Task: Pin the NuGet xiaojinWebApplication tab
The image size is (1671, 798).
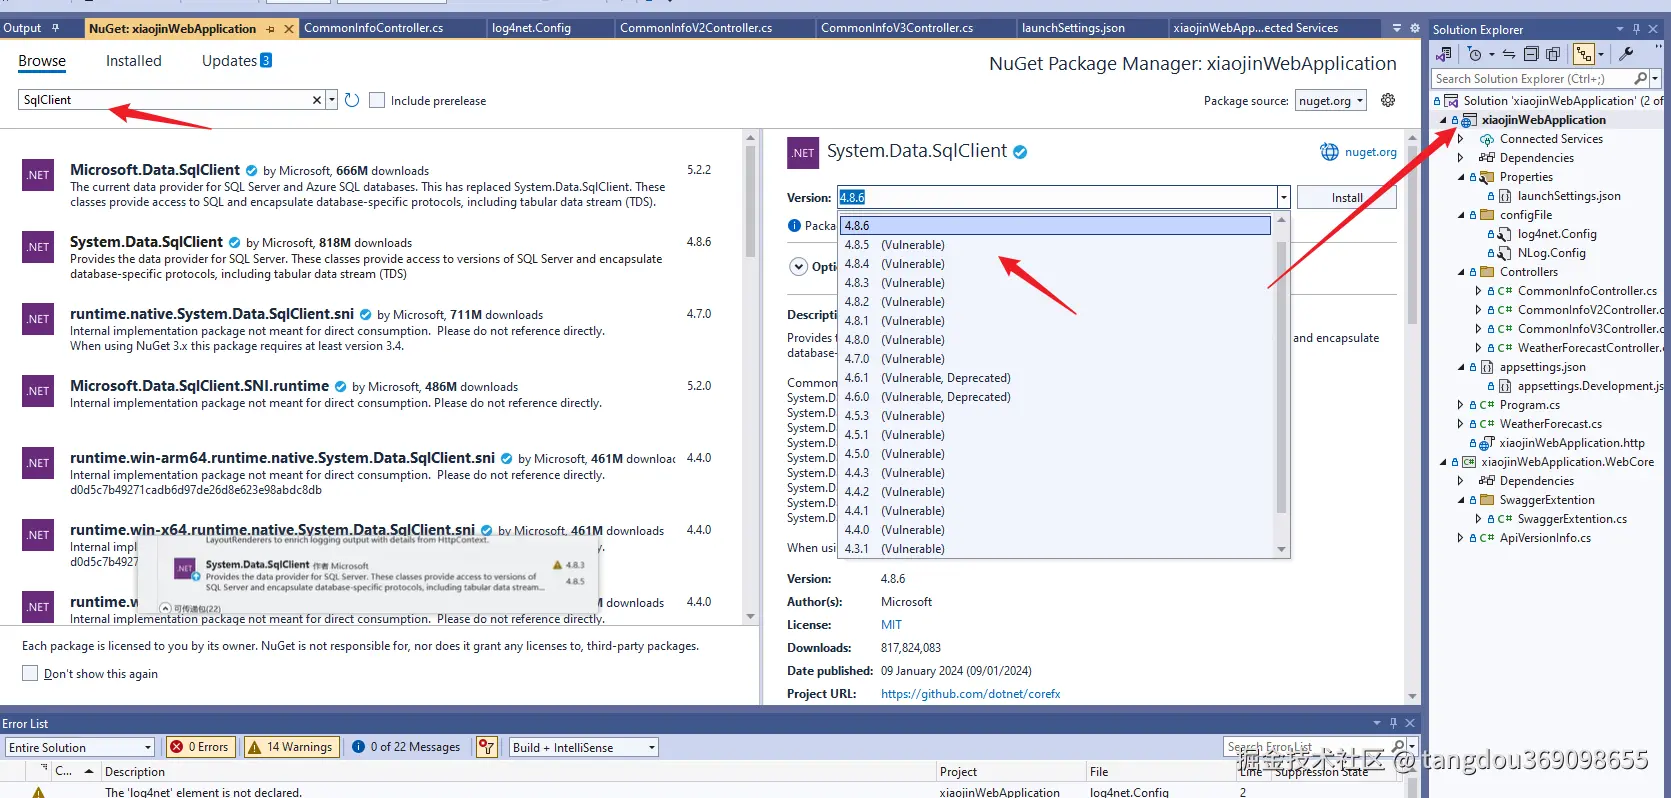Action: 270,29
